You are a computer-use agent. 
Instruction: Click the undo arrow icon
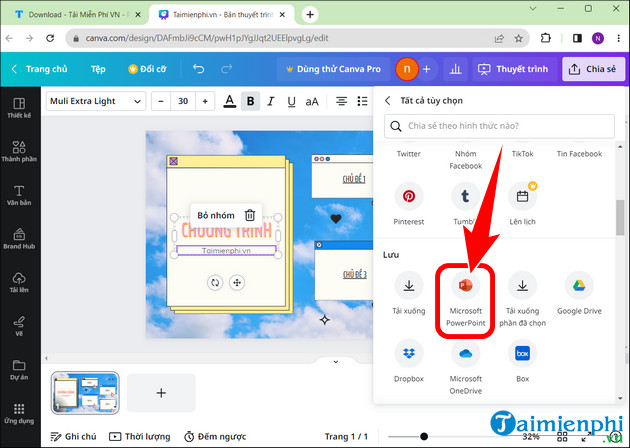[198, 69]
